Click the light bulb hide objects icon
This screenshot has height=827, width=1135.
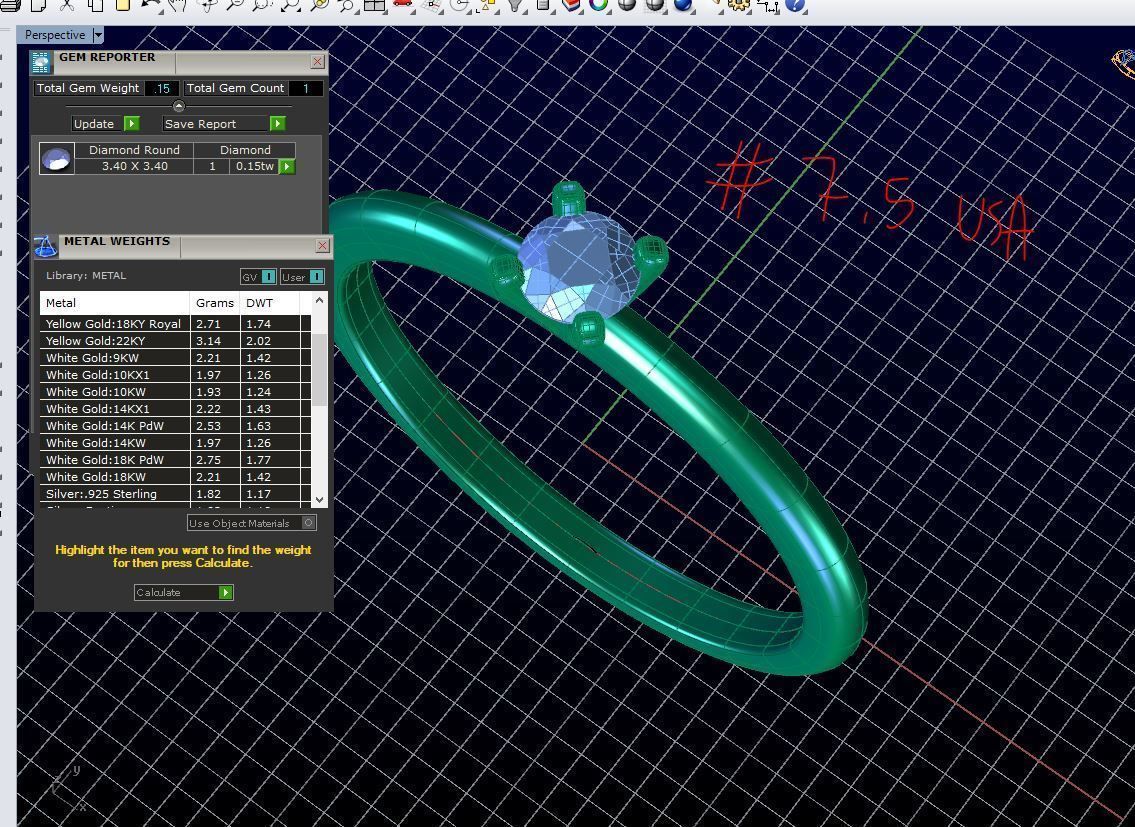click(x=515, y=5)
